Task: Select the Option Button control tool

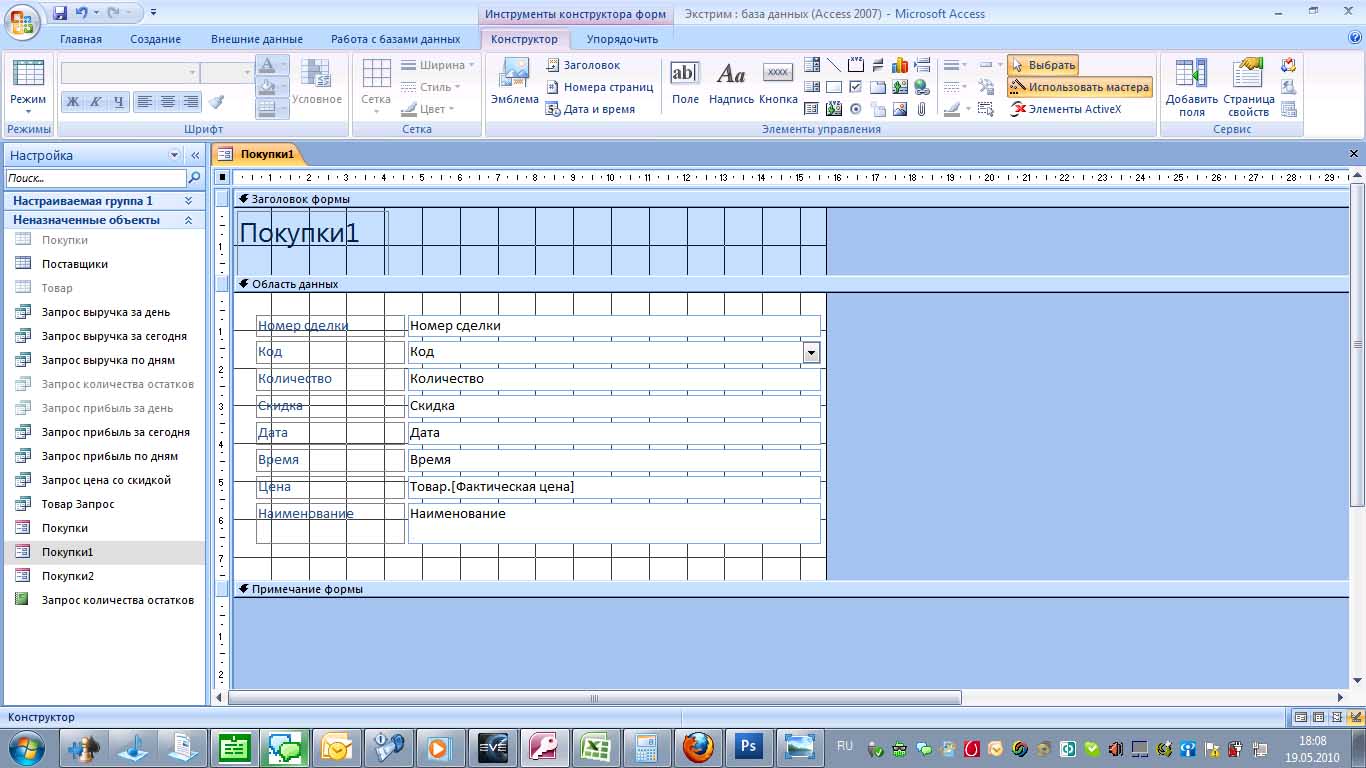Action: pos(856,109)
